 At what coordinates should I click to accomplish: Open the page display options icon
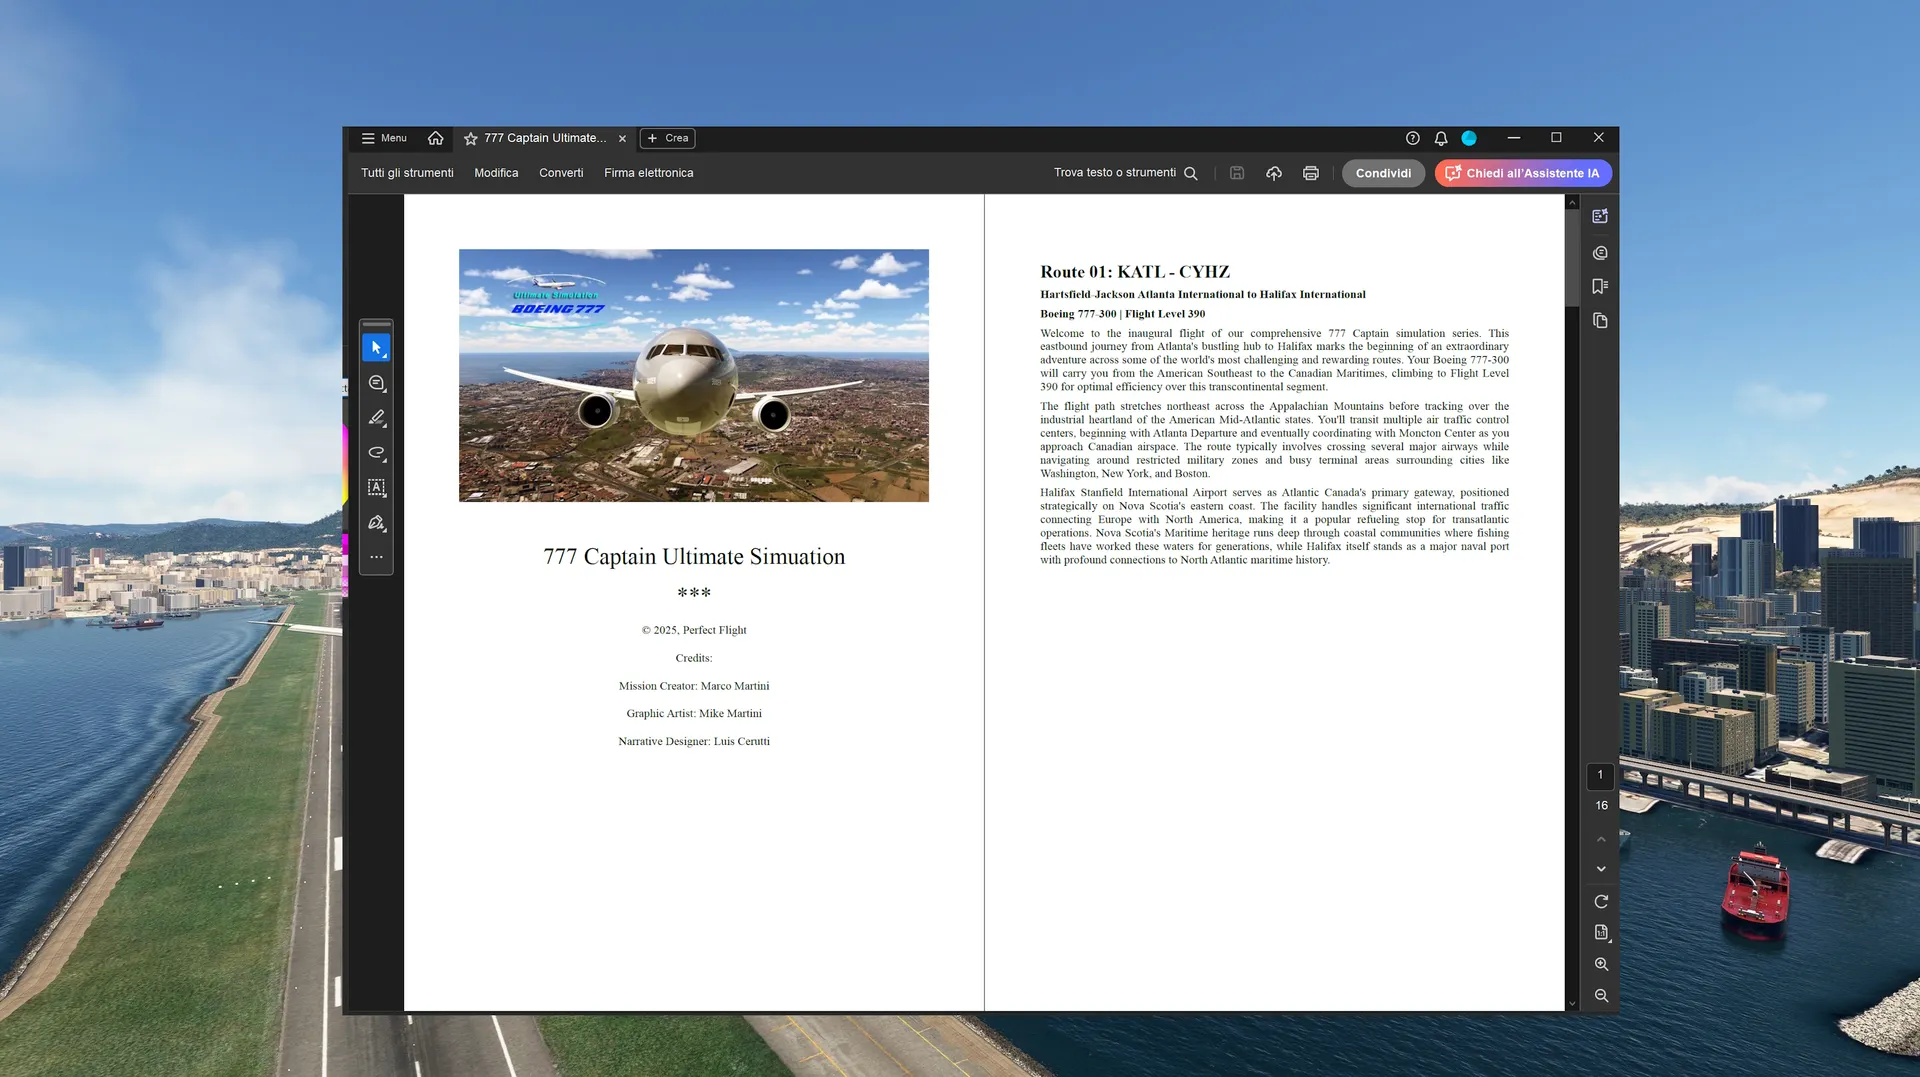[x=1601, y=933]
